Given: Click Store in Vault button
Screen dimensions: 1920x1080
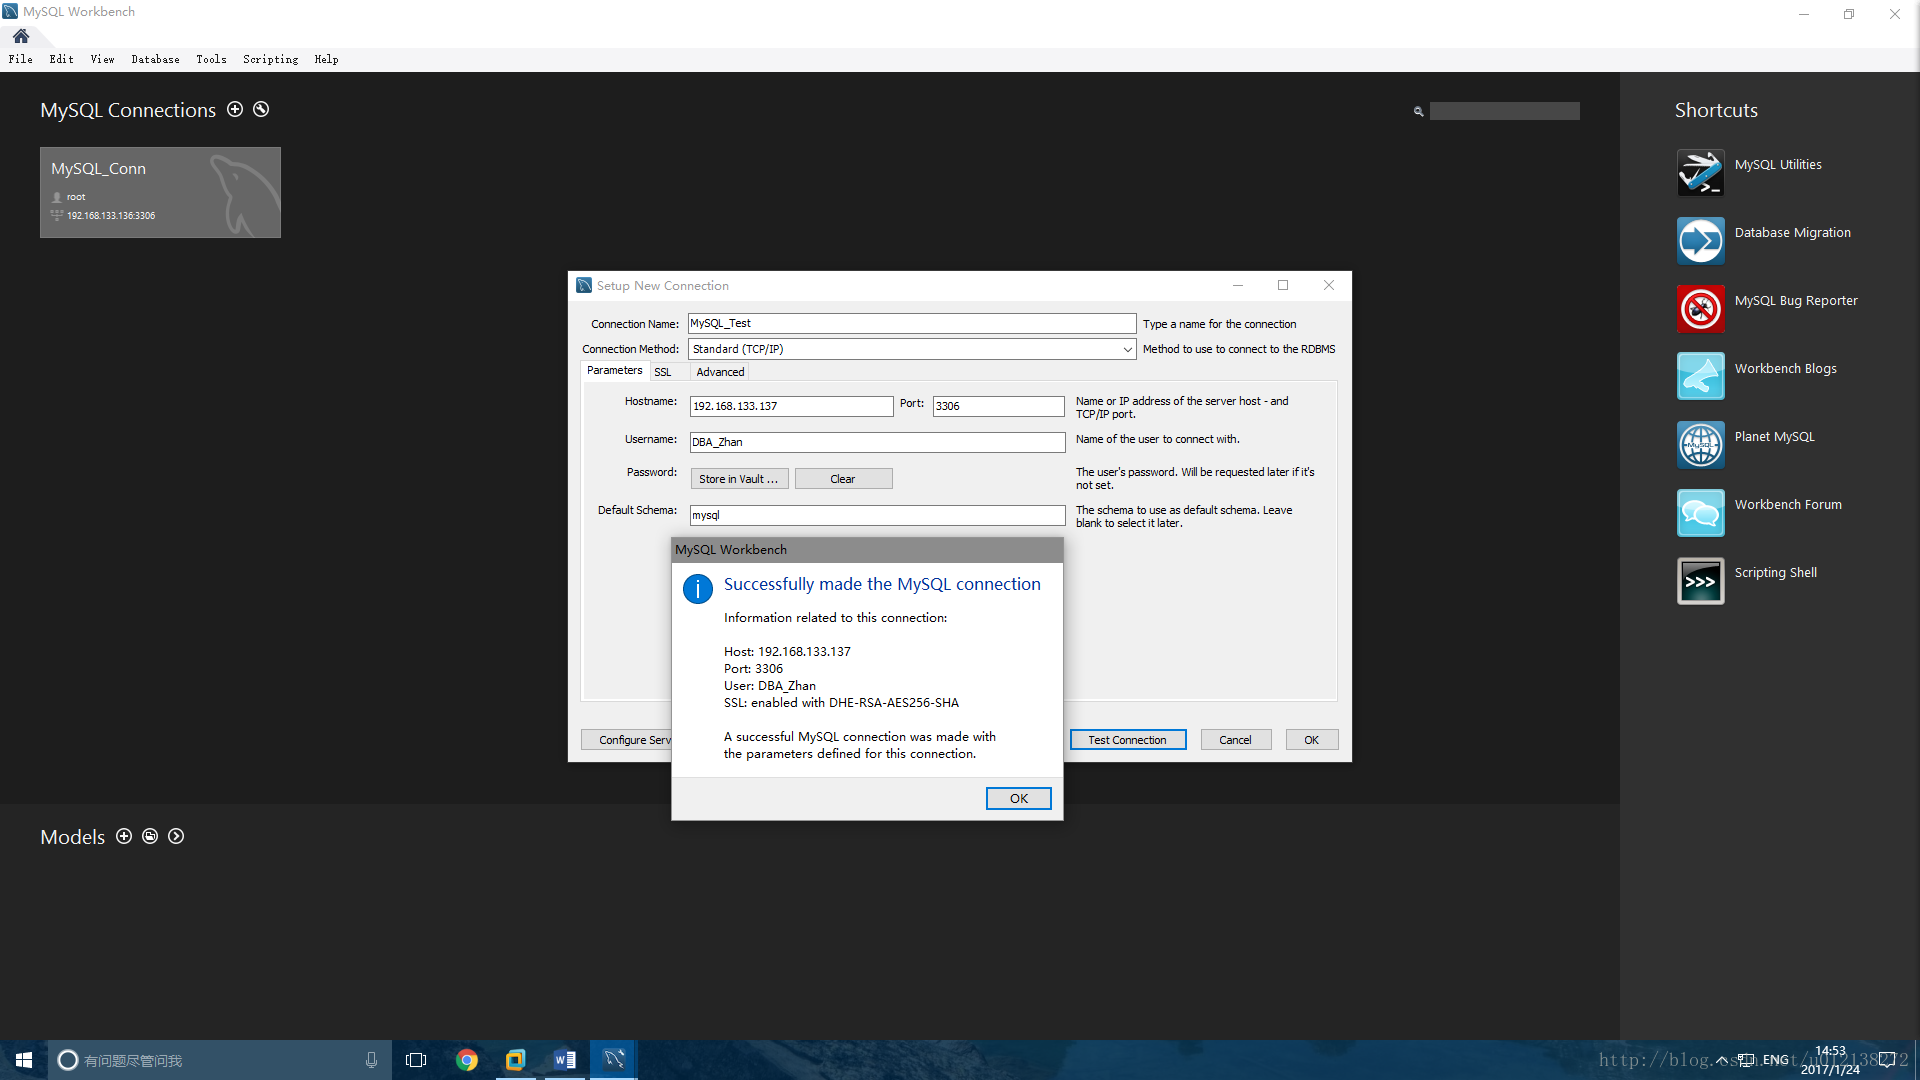Looking at the screenshot, I should 739,479.
